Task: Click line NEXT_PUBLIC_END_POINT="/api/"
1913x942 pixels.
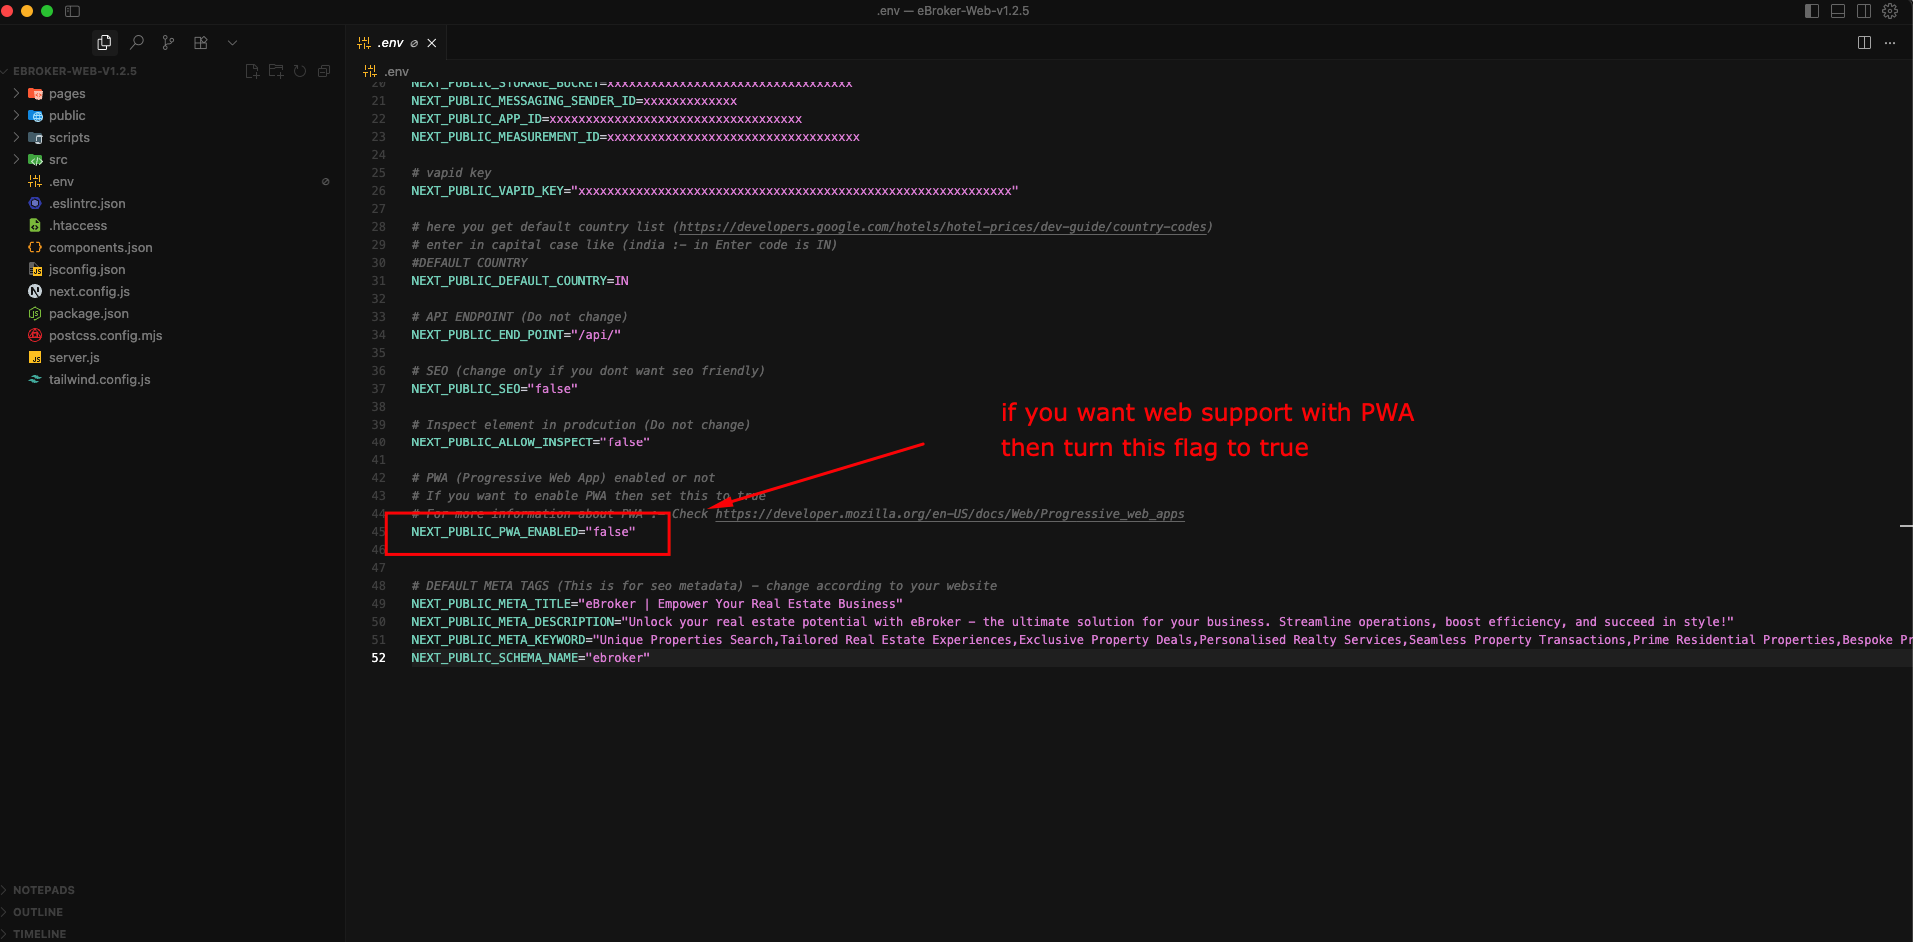Action: 516,335
